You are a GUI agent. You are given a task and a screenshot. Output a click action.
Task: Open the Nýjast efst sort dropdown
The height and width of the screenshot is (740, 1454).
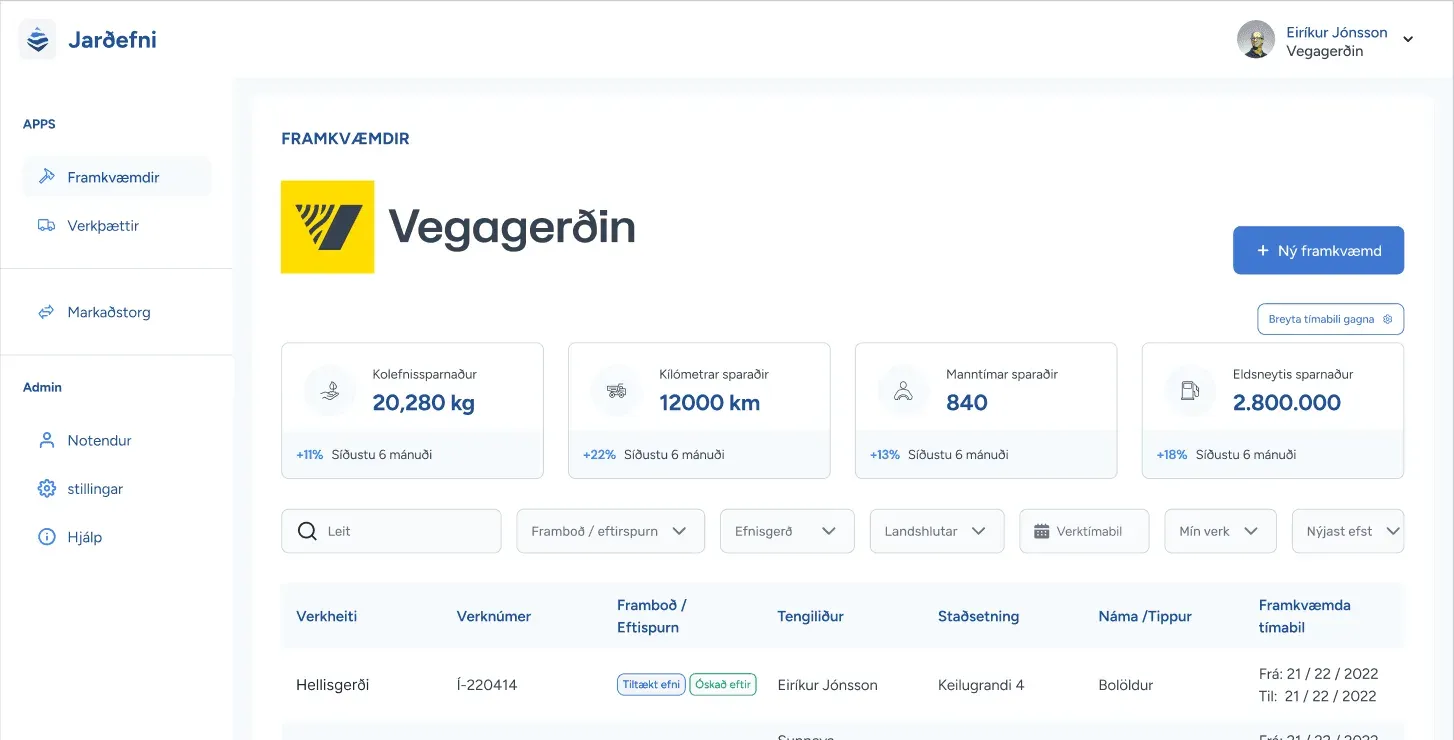pyautogui.click(x=1348, y=531)
